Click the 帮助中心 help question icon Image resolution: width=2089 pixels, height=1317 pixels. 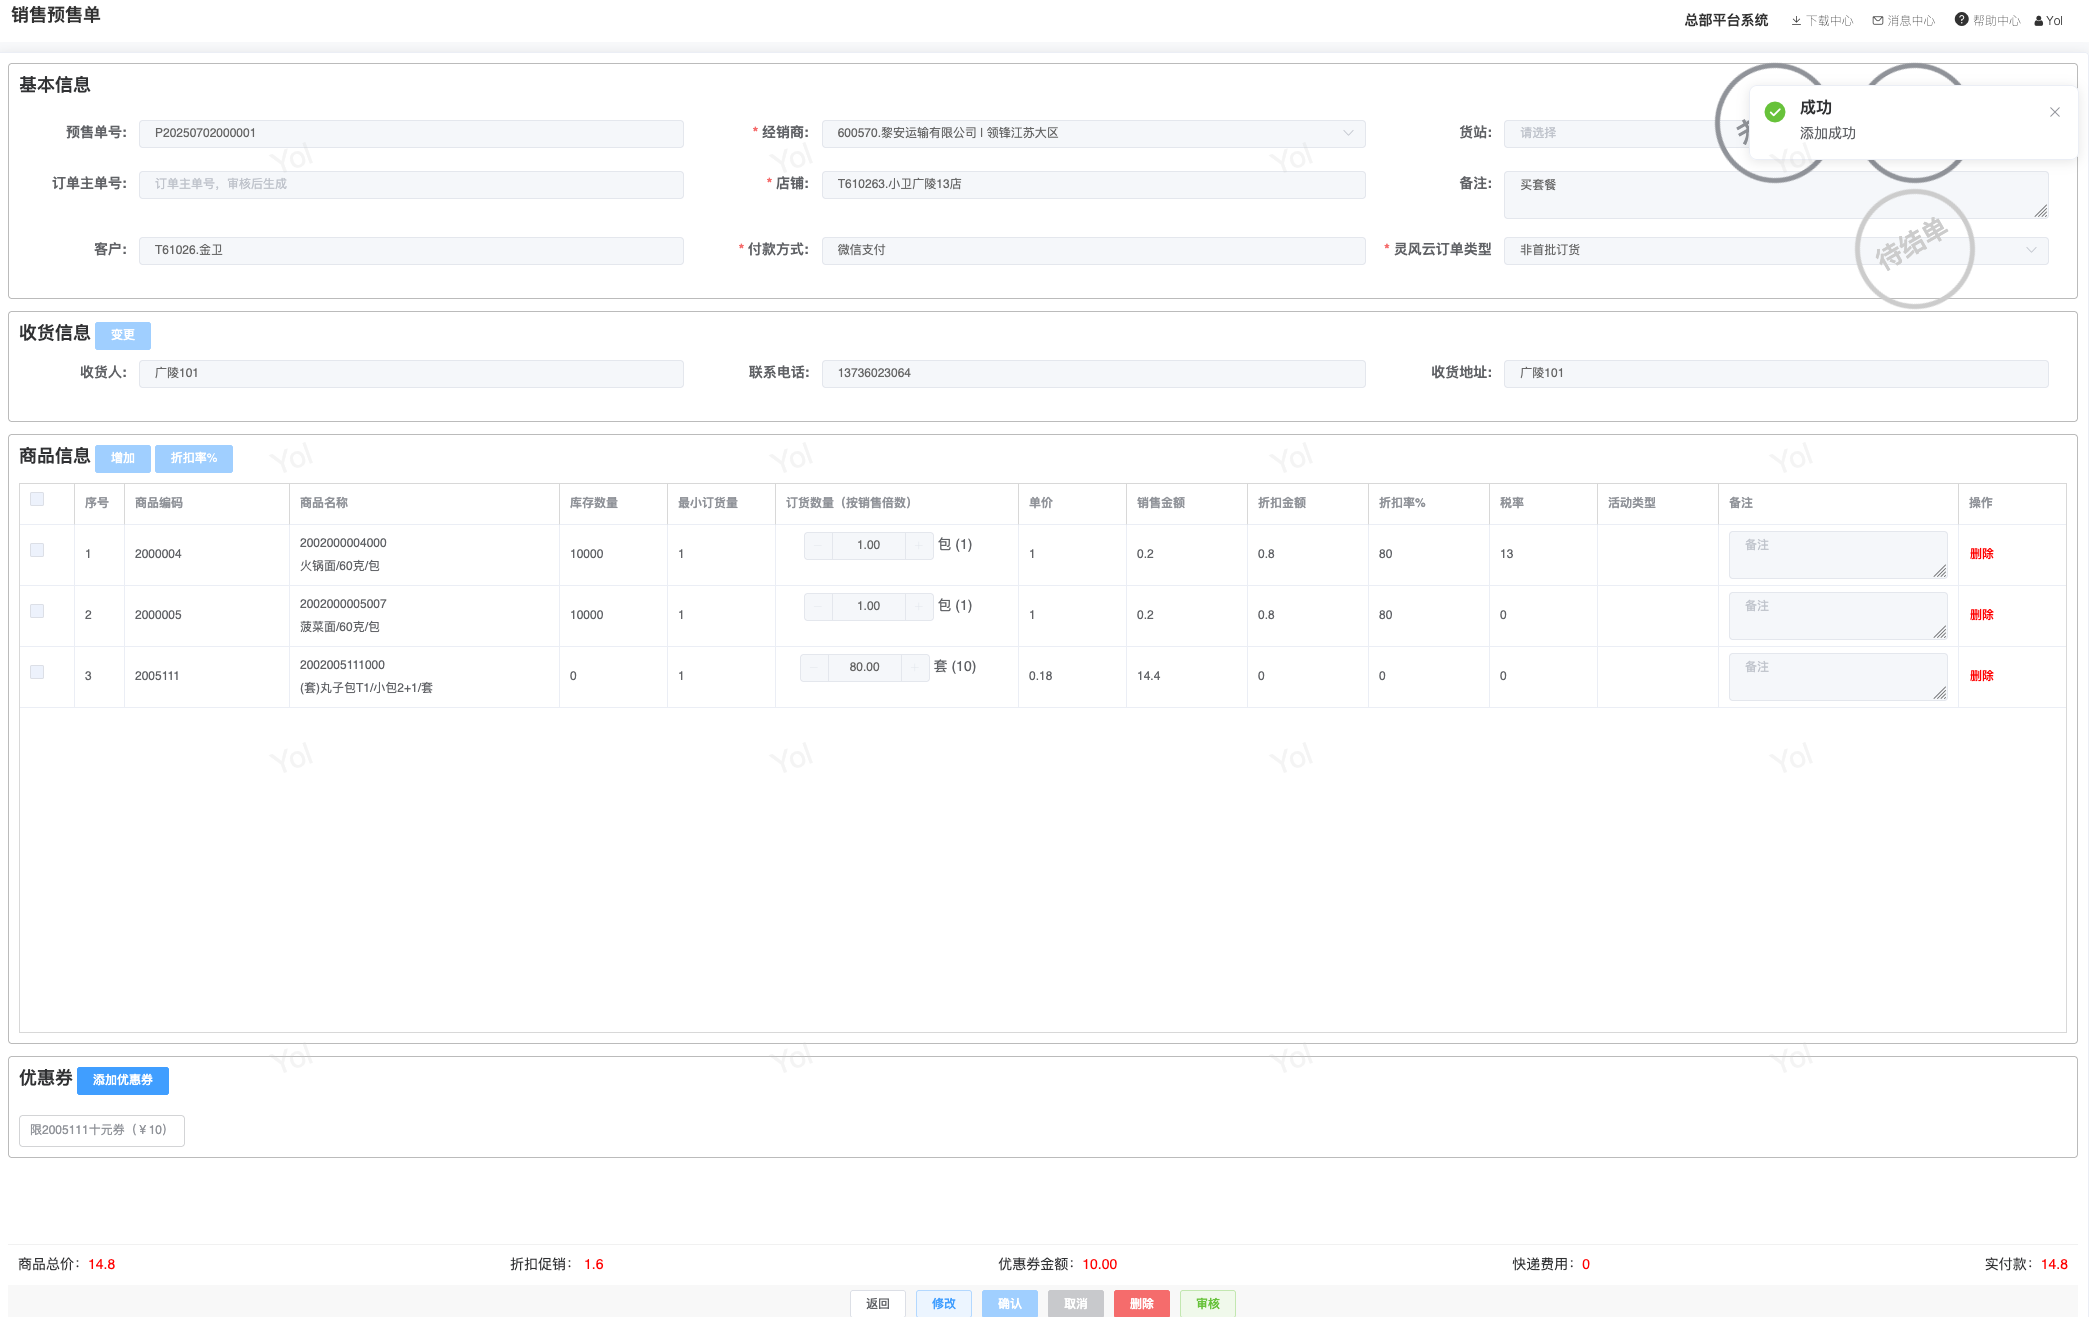(1961, 19)
